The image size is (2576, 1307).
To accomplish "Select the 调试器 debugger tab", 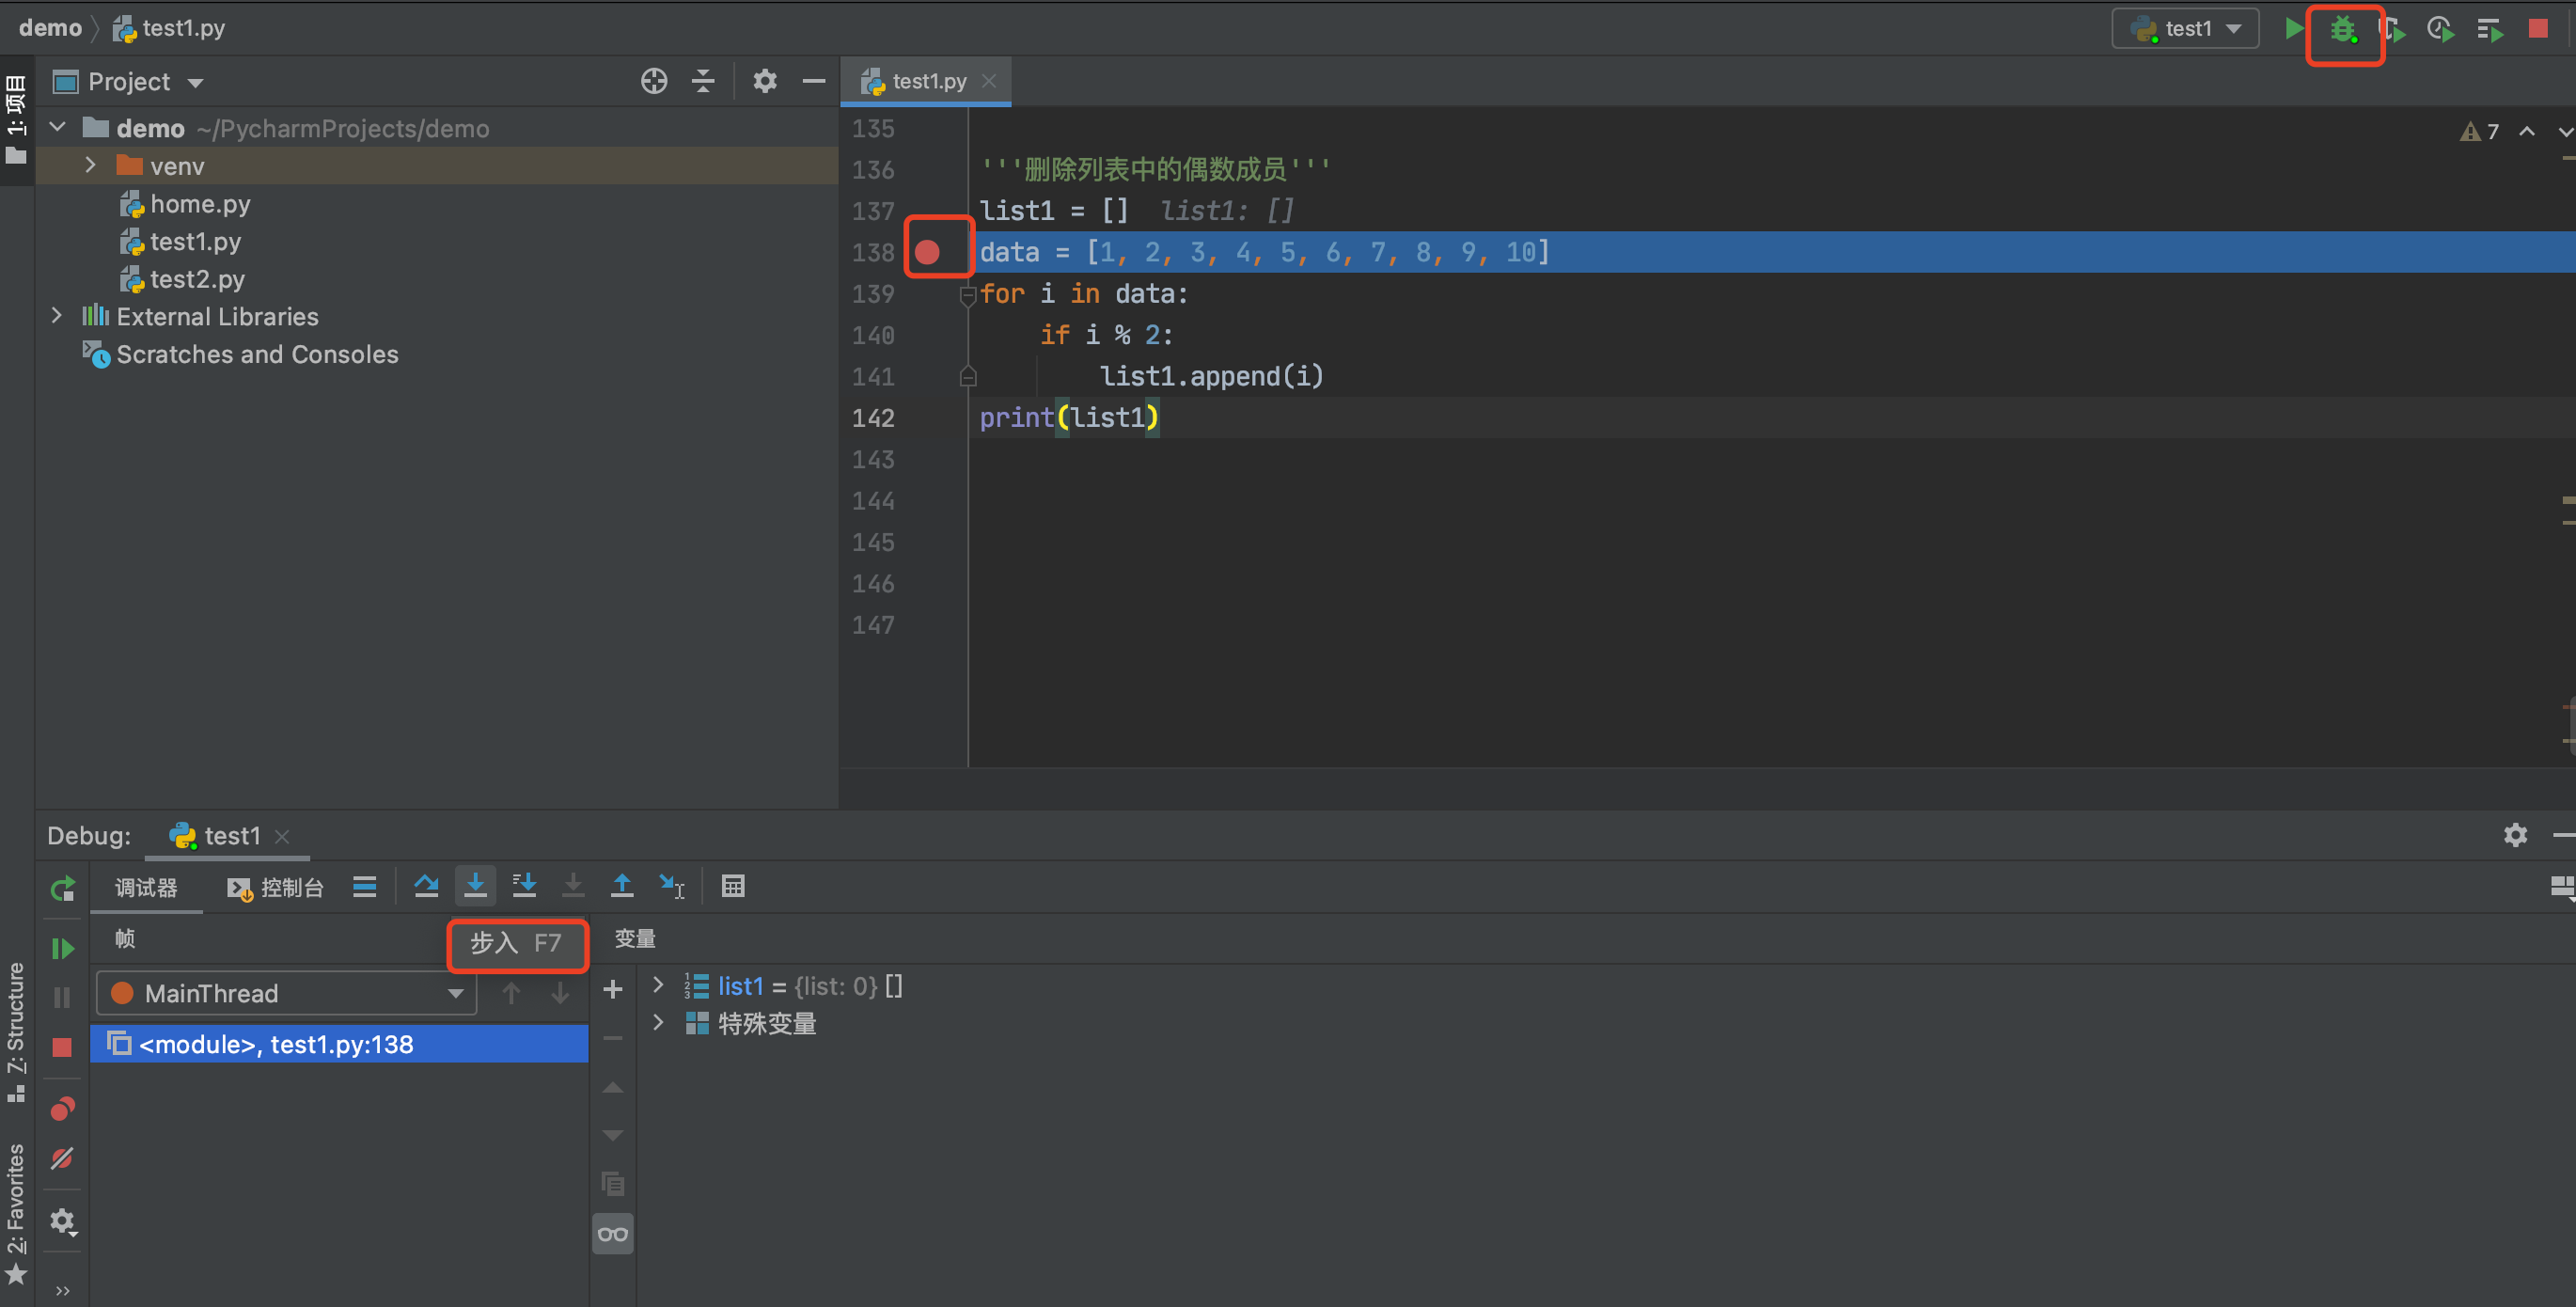I will (146, 888).
